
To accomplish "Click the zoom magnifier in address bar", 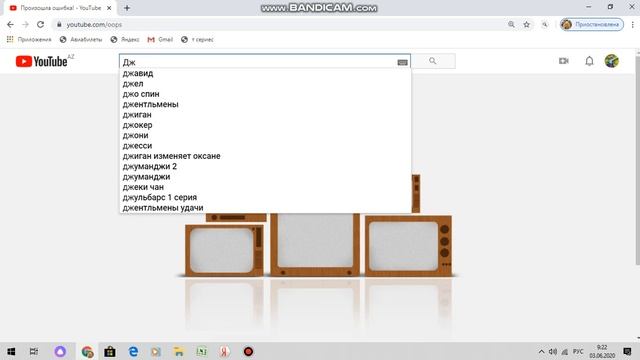I will coord(511,24).
